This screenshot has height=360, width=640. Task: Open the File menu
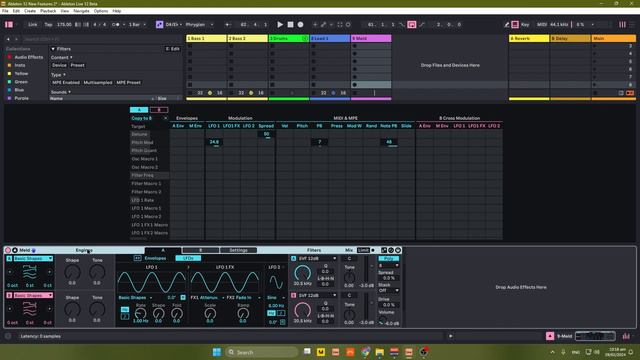[5, 11]
